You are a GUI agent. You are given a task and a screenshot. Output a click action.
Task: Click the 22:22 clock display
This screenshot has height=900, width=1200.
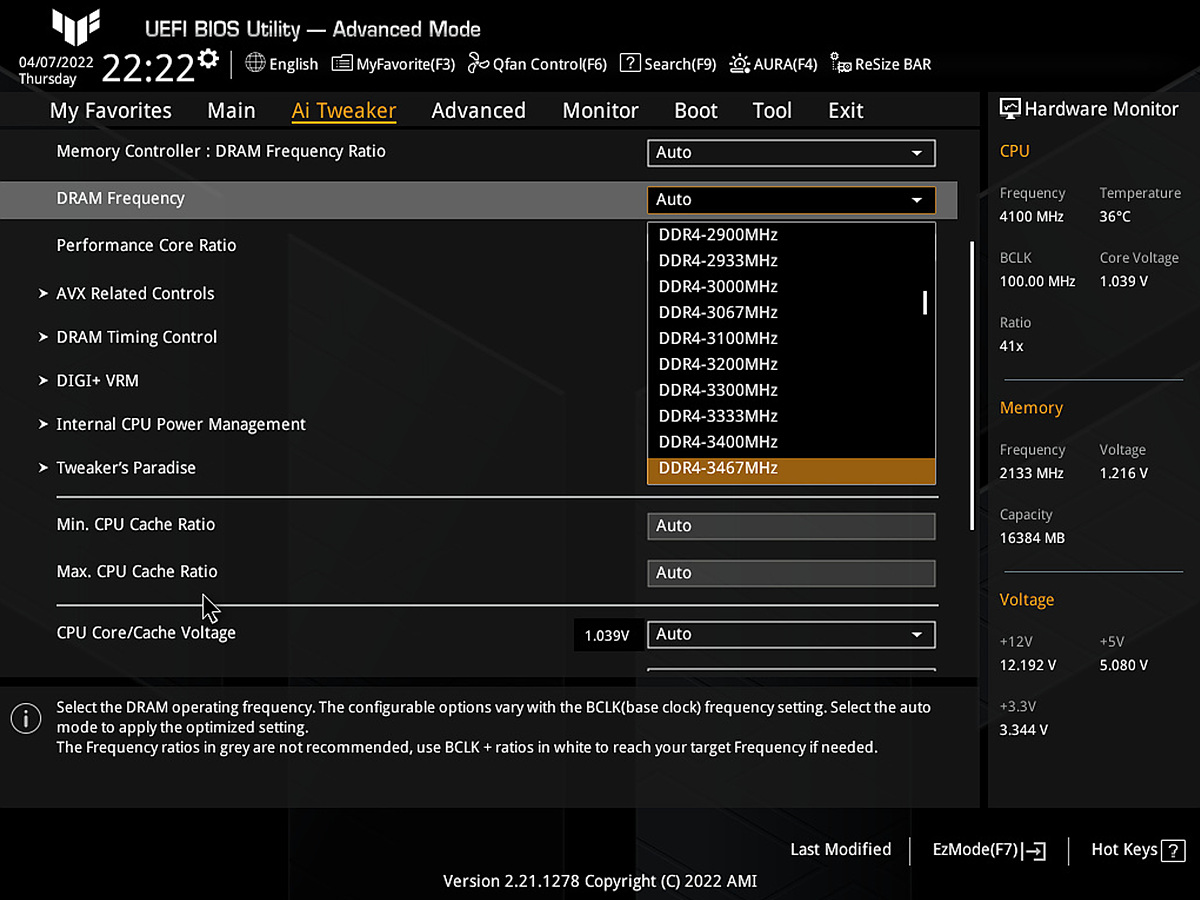148,68
